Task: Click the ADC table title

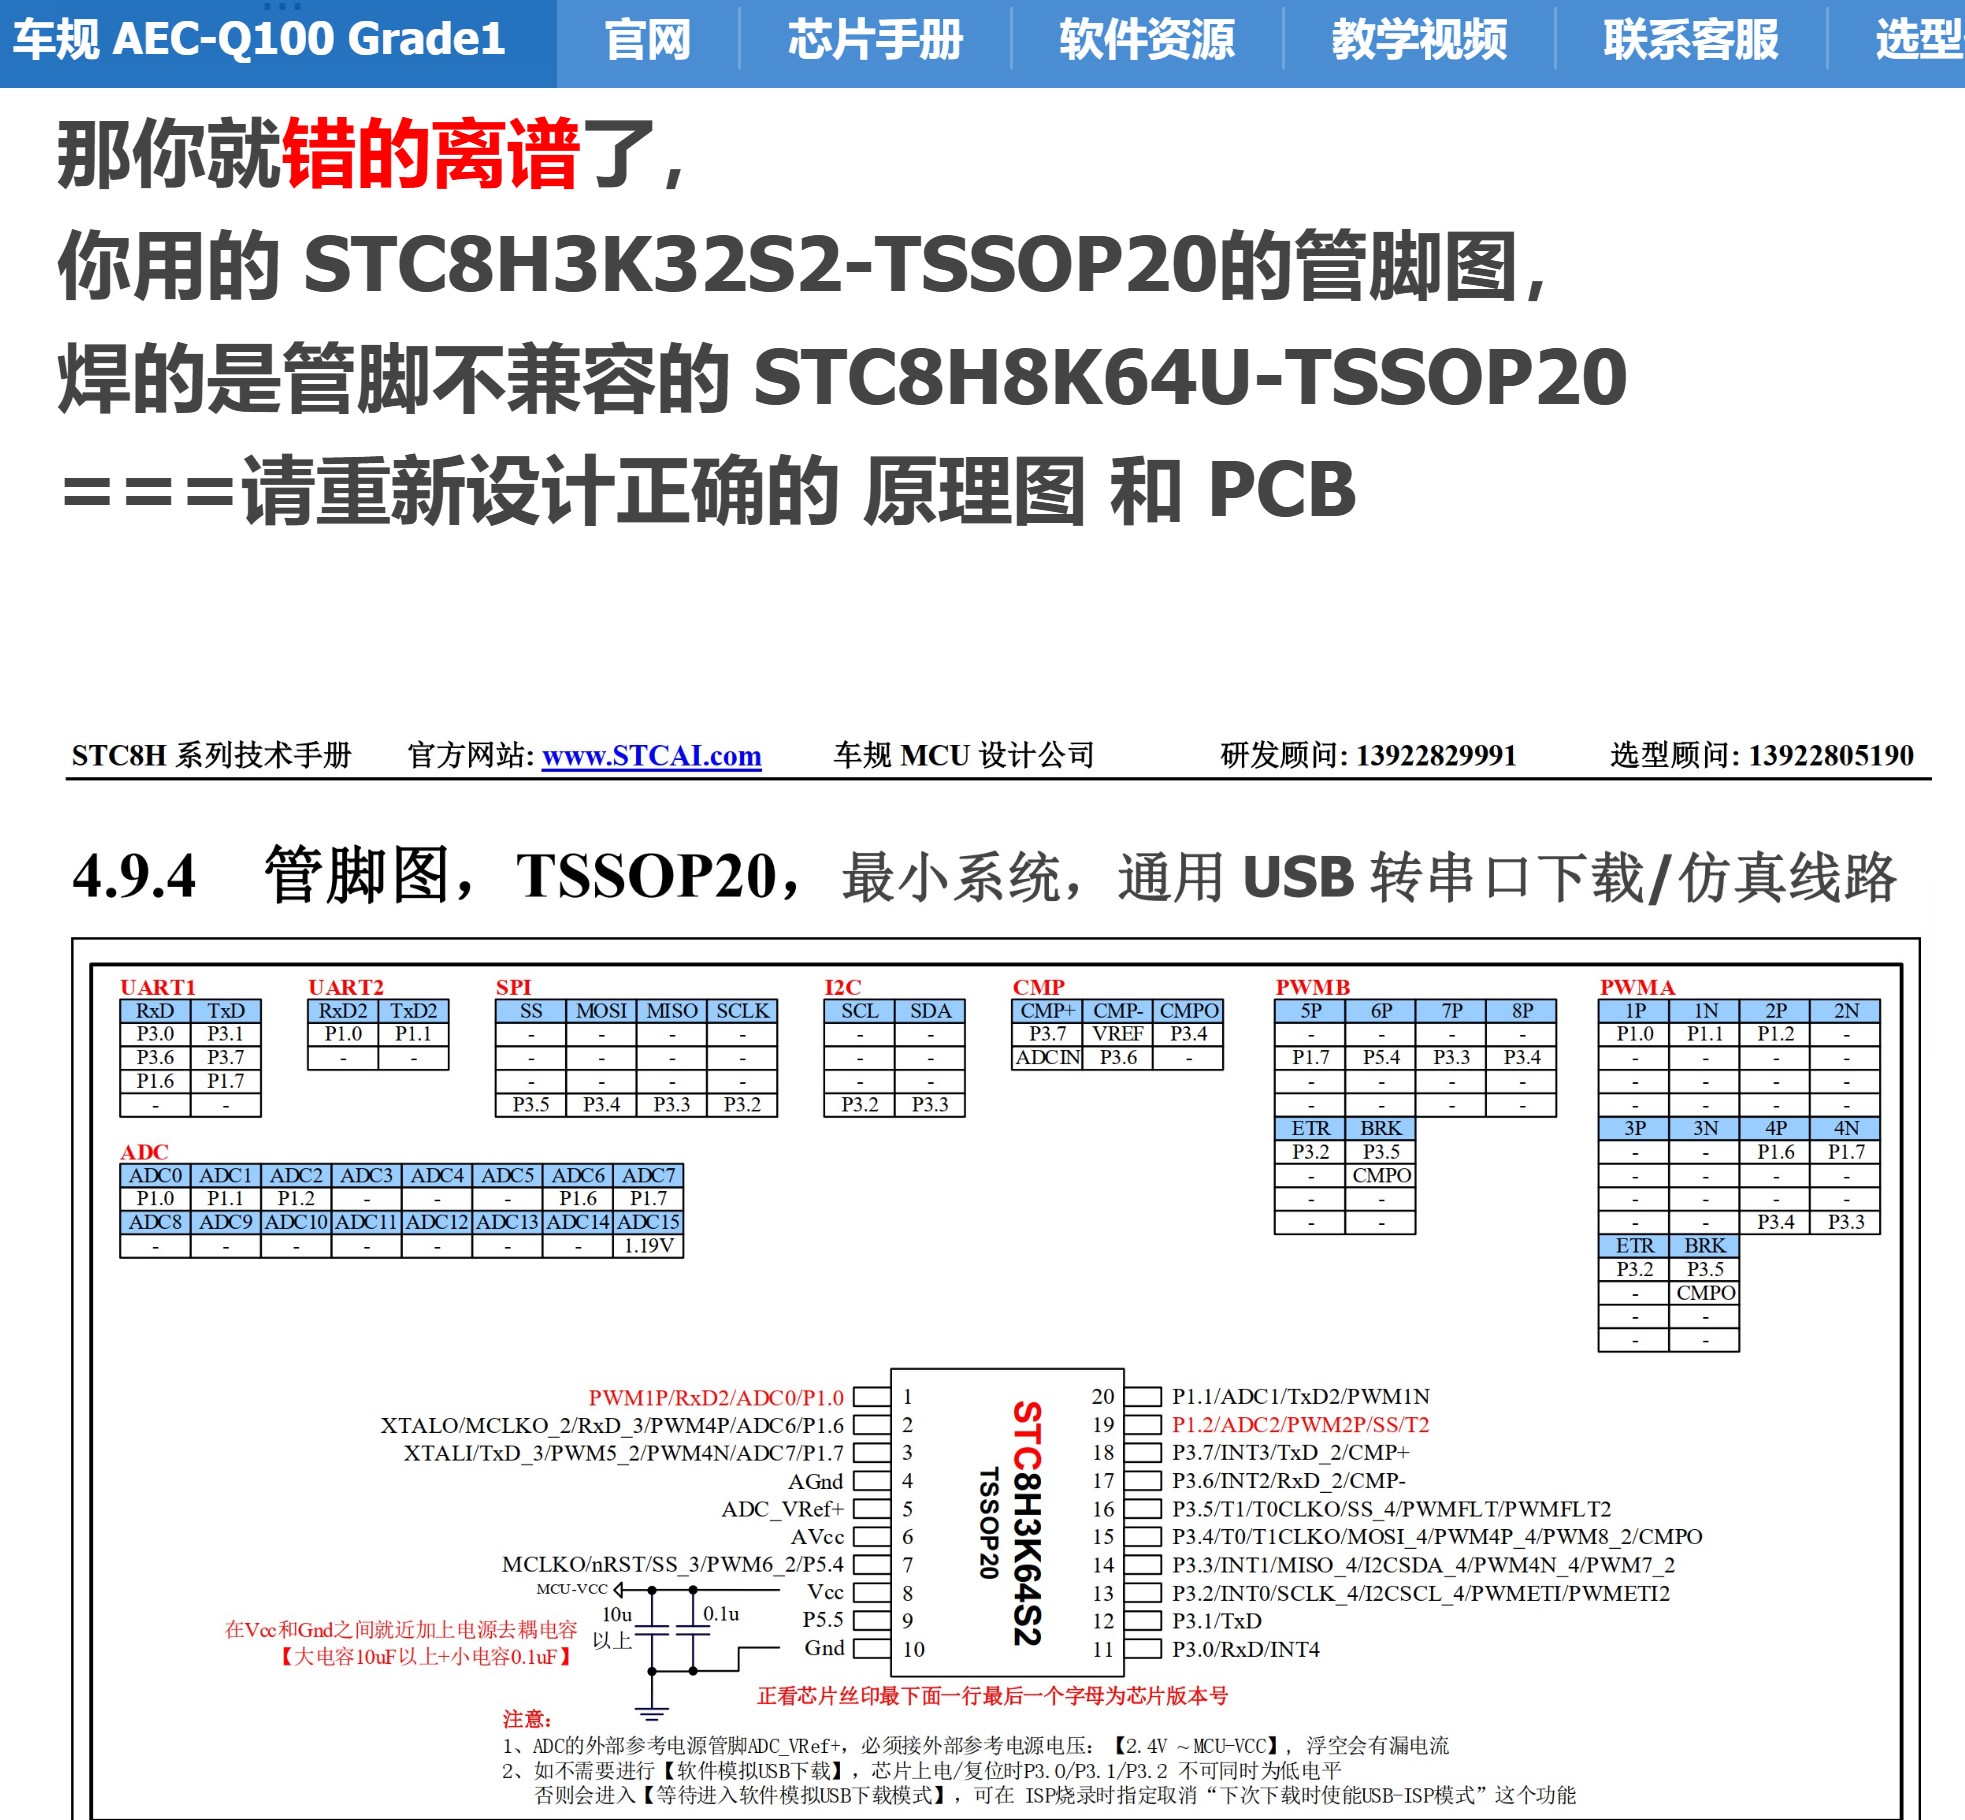Action: (x=144, y=1152)
